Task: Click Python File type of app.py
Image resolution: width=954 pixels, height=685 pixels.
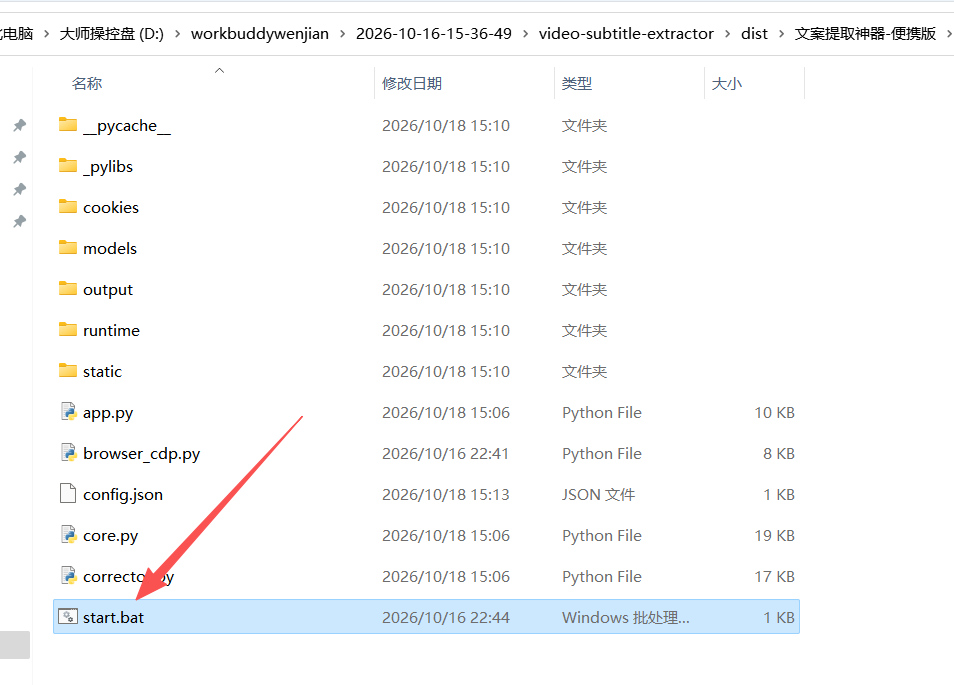Action: coord(602,412)
